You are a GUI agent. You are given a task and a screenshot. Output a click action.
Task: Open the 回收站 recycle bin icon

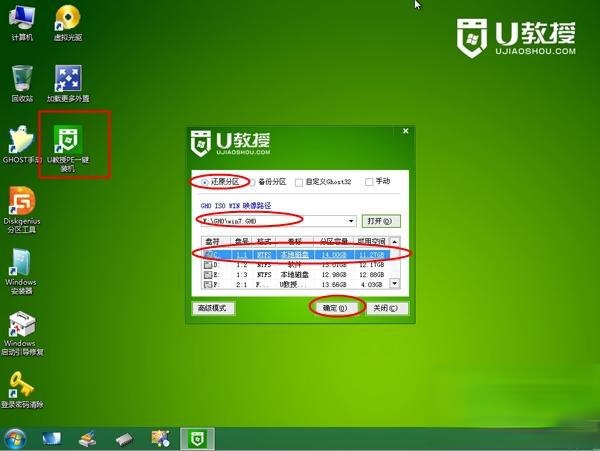pyautogui.click(x=22, y=83)
